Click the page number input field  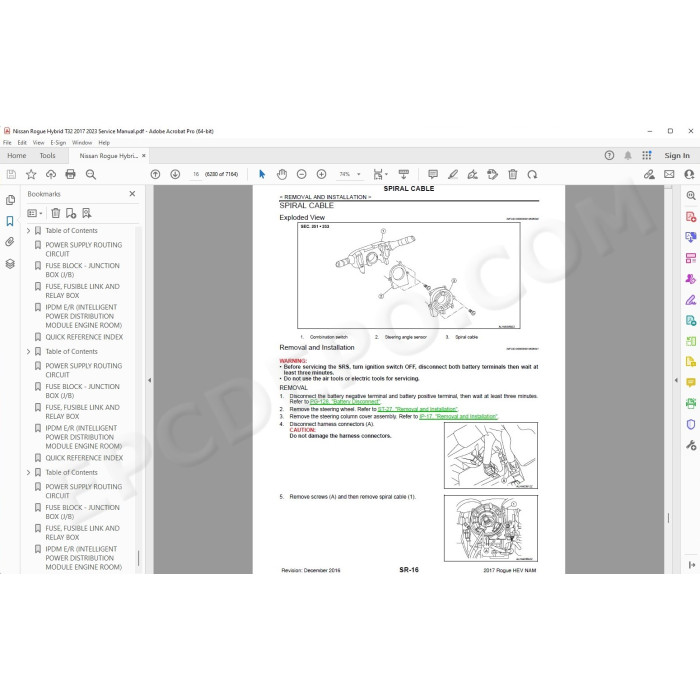click(x=196, y=174)
